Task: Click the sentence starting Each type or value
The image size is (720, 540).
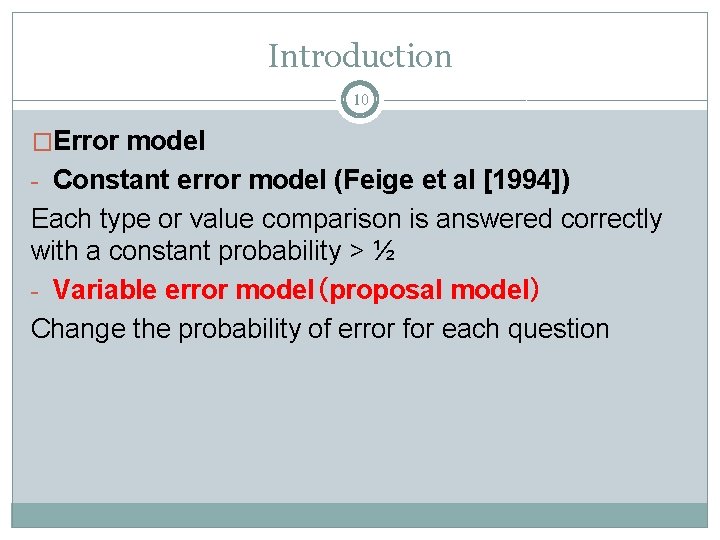Action: tap(347, 235)
